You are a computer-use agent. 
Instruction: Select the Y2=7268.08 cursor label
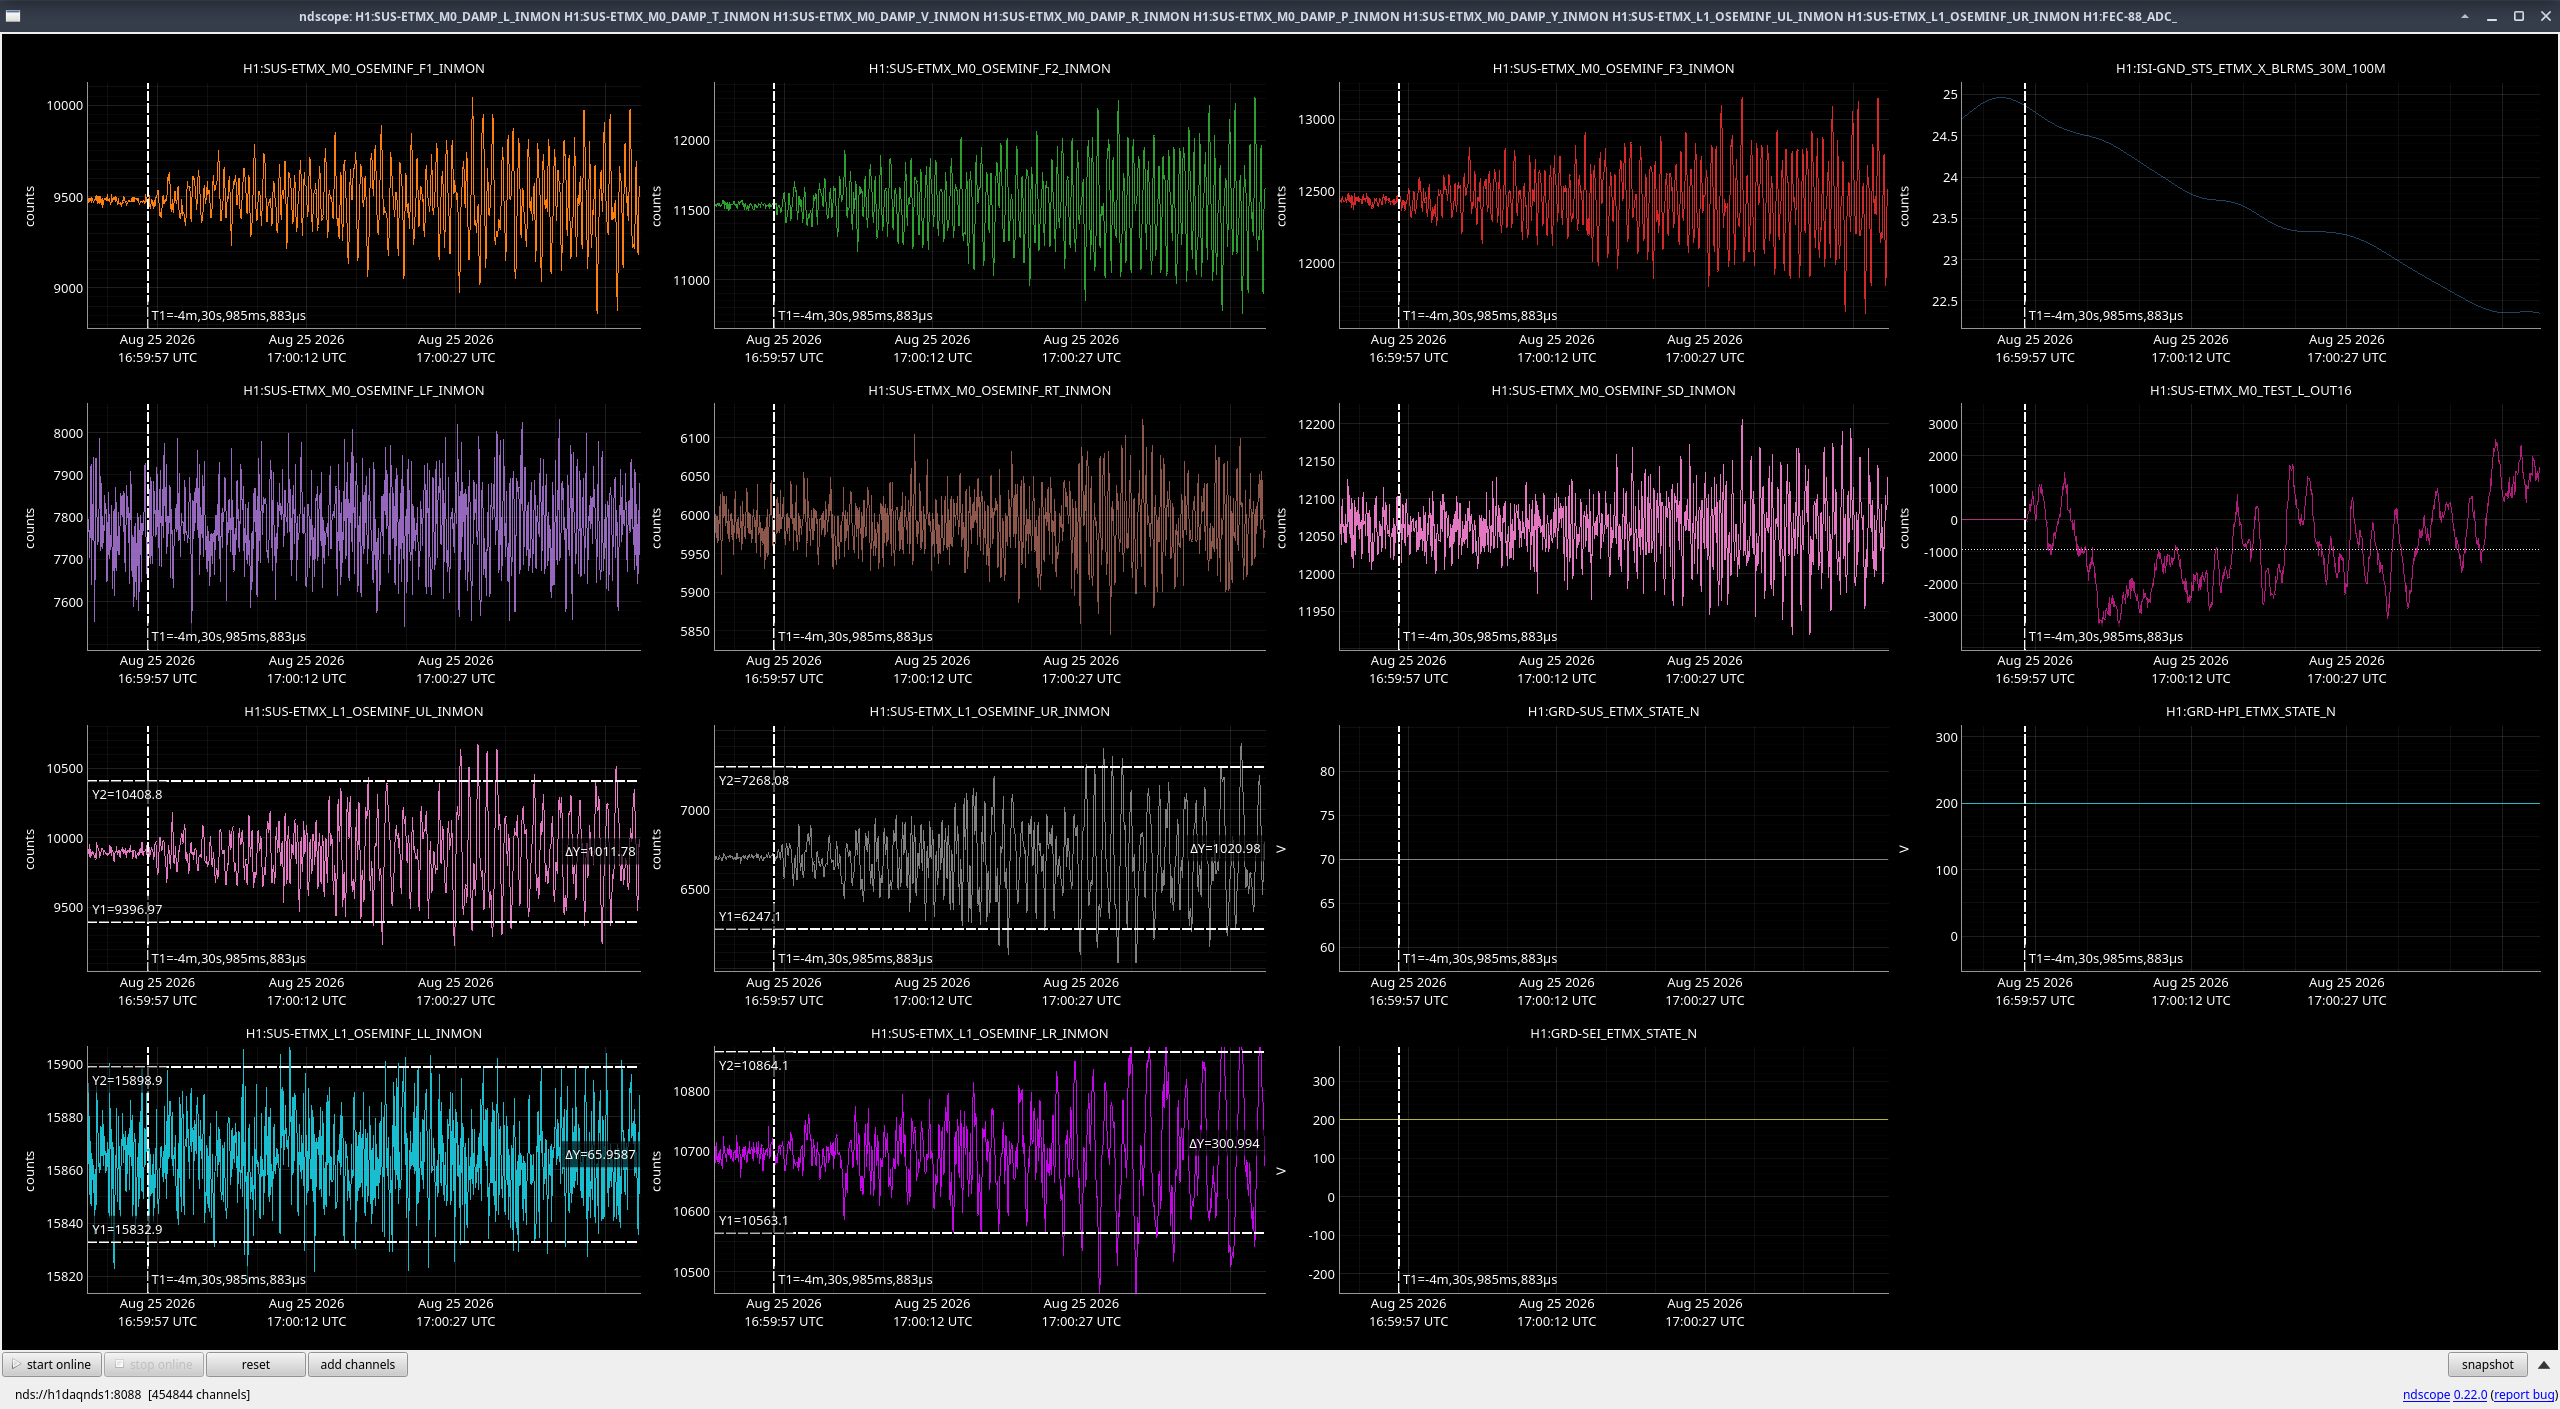(754, 781)
